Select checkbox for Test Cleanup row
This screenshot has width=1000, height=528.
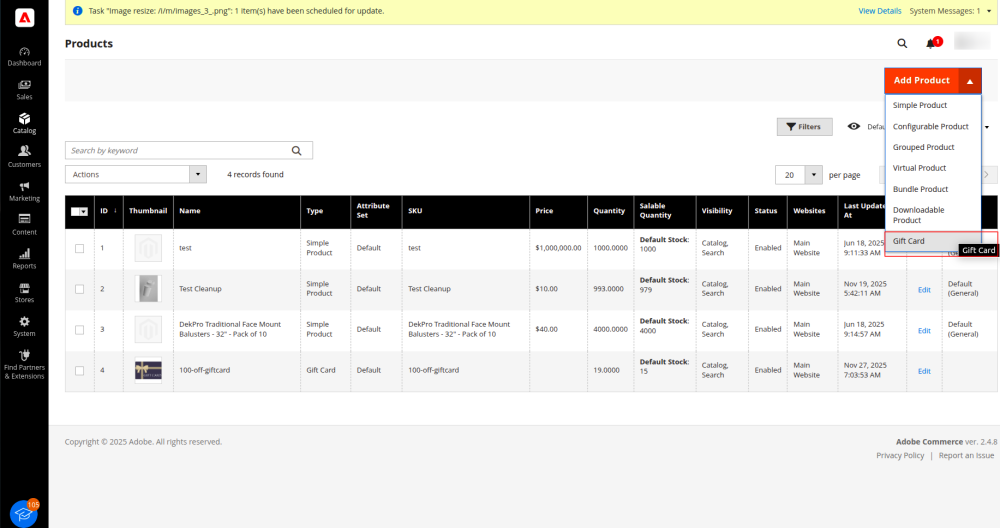80,289
